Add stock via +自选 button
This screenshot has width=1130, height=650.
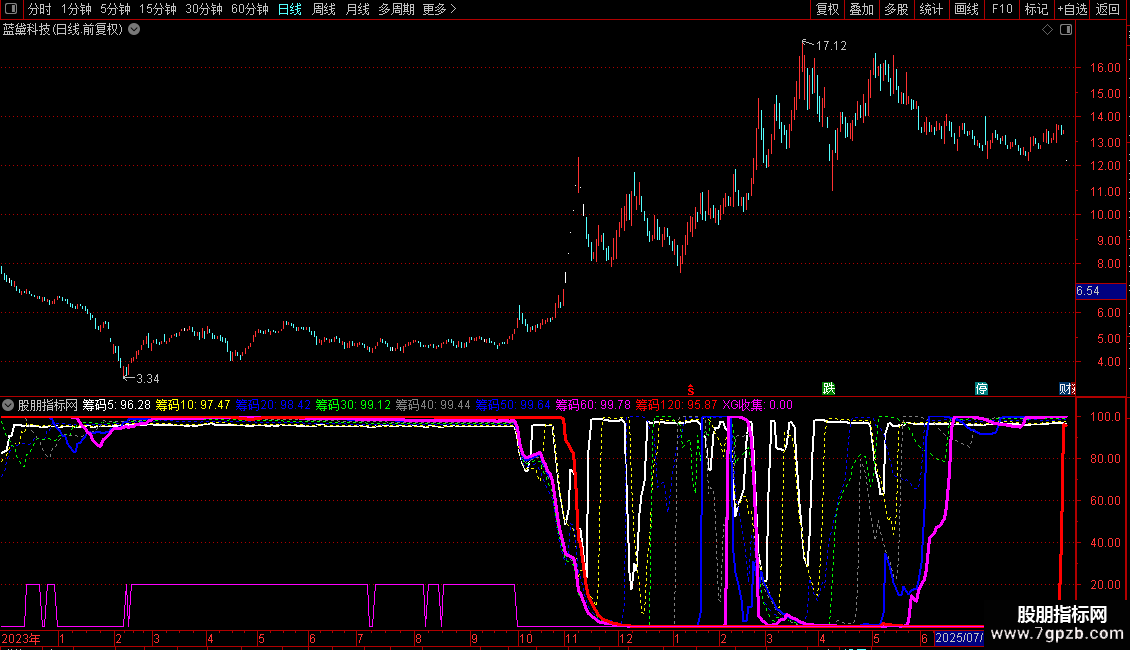click(x=1072, y=9)
